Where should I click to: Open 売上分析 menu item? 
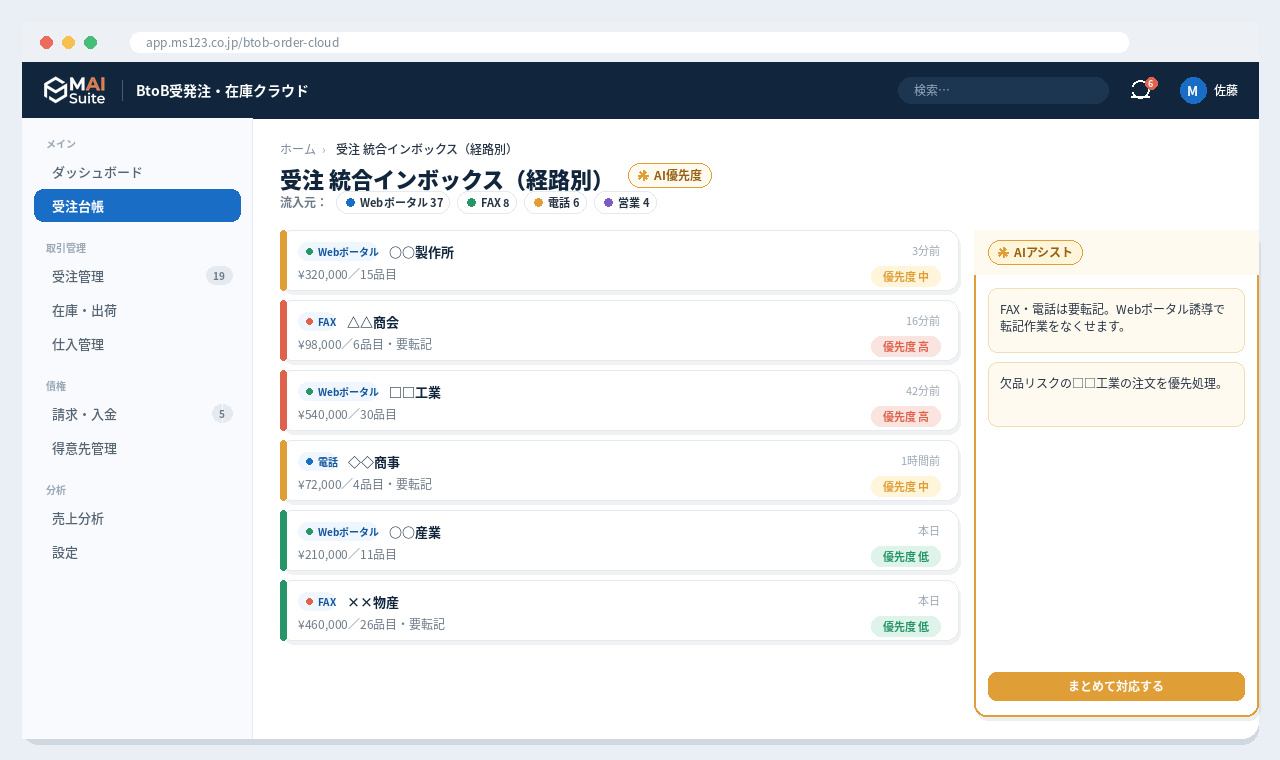pos(137,518)
